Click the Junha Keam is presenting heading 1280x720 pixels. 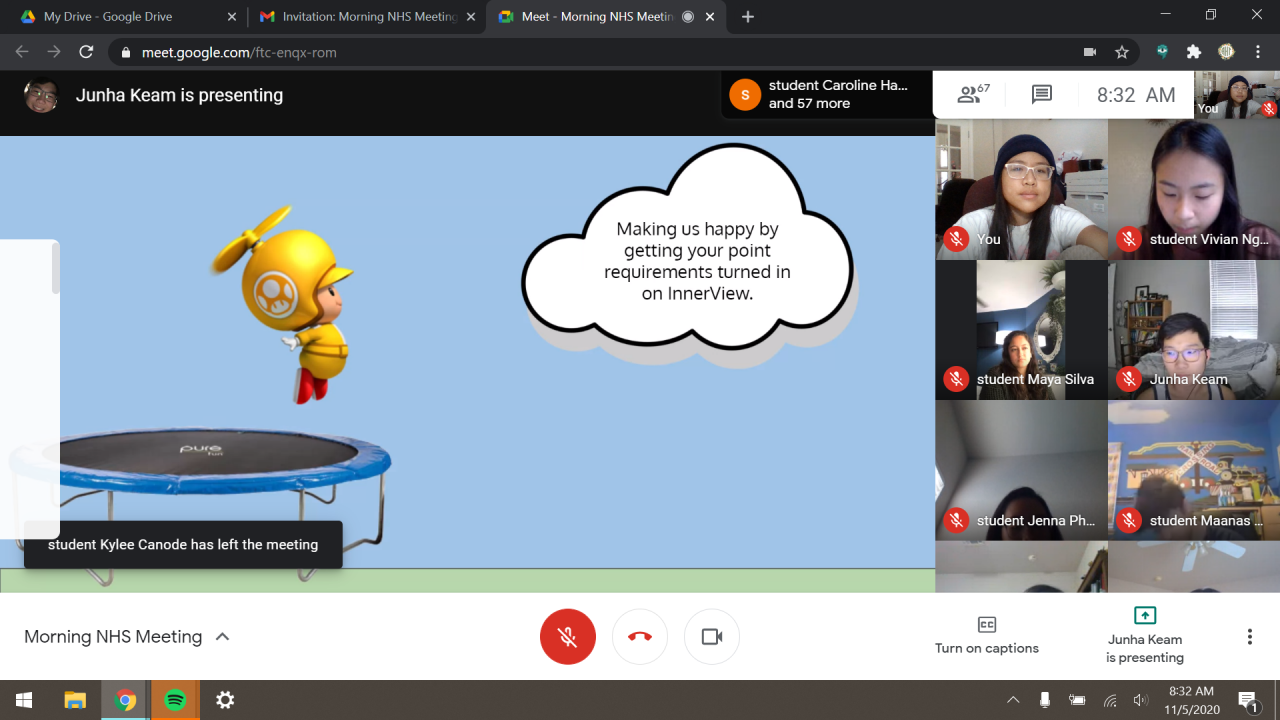[x=179, y=95]
